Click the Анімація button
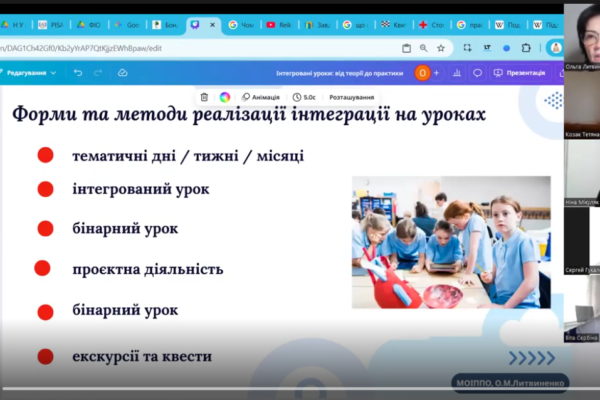Image resolution: width=600 pixels, height=400 pixels. 259,97
